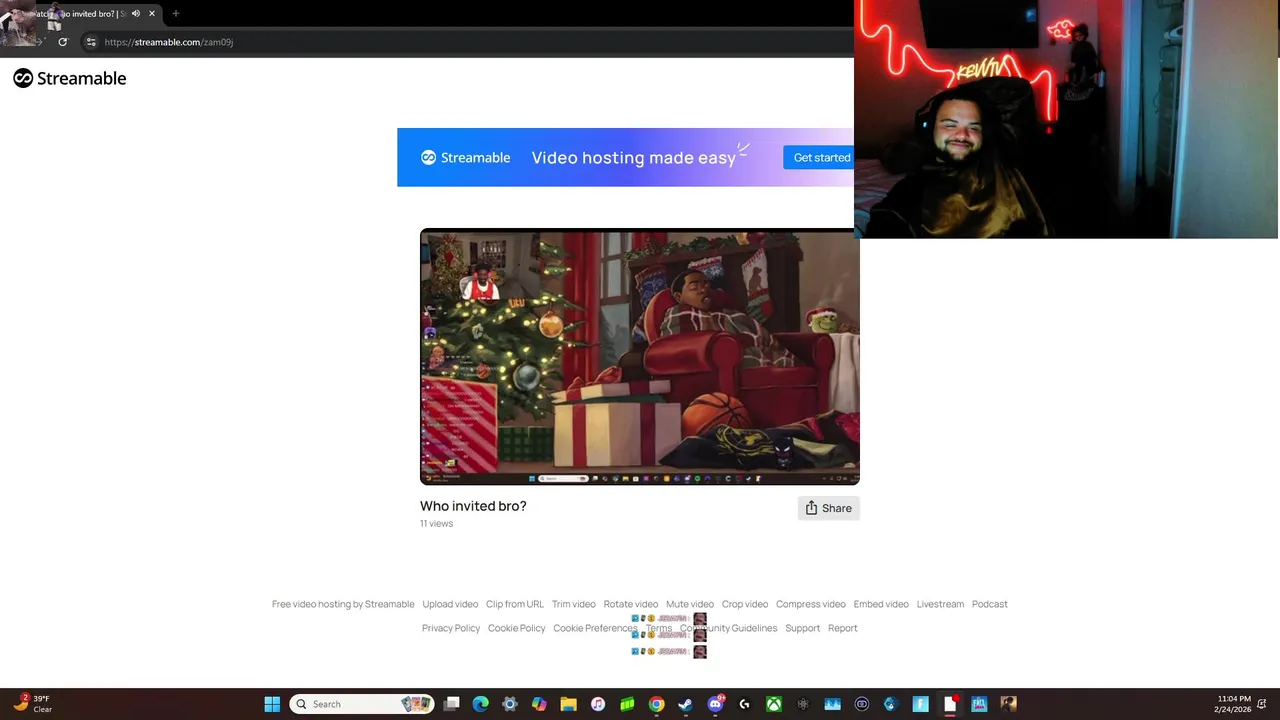Image resolution: width=1280 pixels, height=720 pixels.
Task: Open the 'Upload video' link
Action: click(450, 604)
